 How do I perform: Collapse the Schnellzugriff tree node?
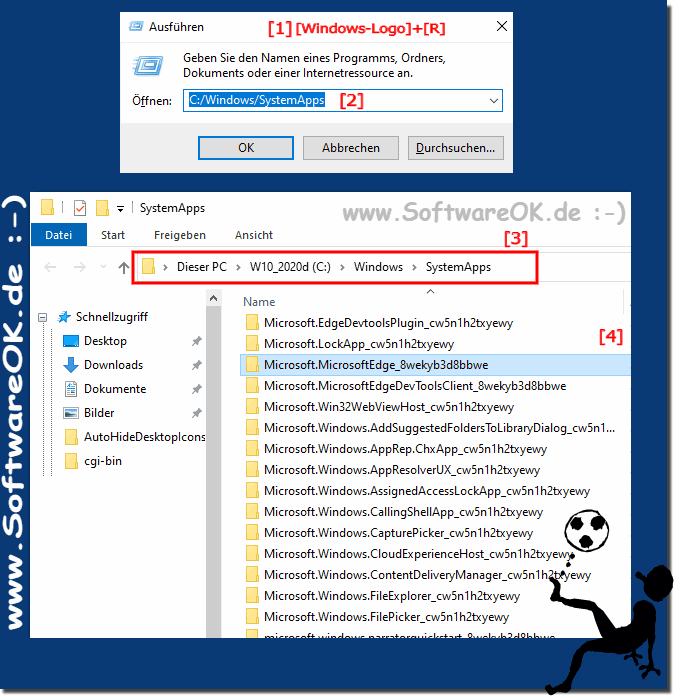43,317
